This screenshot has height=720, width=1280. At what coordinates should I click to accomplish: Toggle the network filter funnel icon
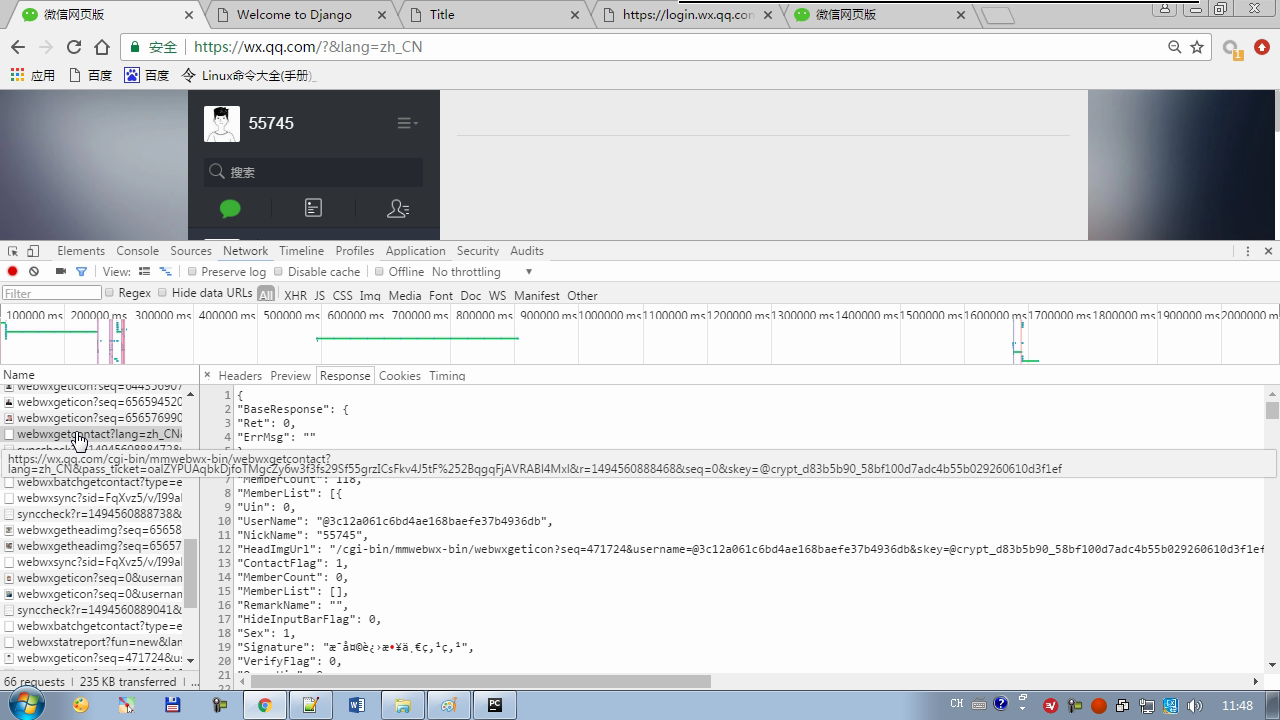click(x=81, y=271)
